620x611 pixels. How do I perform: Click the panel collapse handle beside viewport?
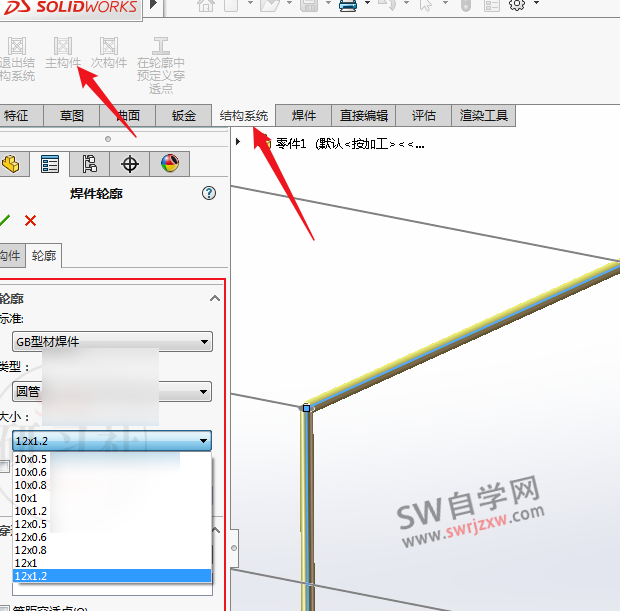(x=234, y=548)
